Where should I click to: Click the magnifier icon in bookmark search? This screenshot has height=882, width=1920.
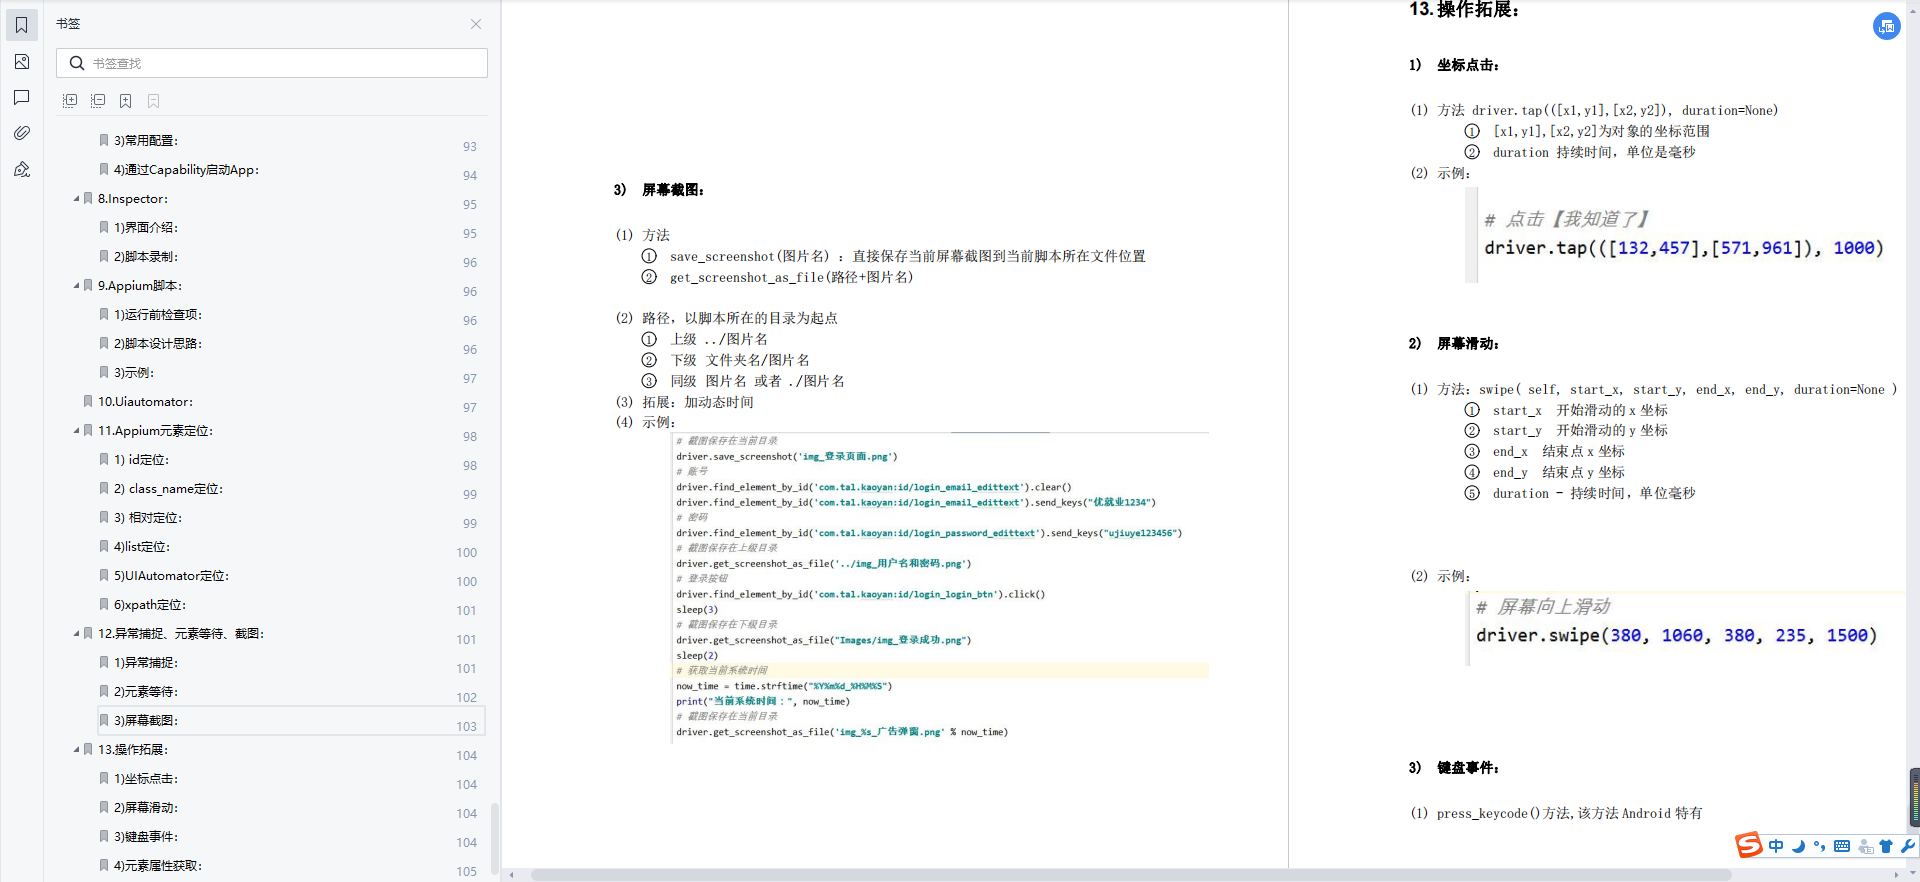(76, 63)
